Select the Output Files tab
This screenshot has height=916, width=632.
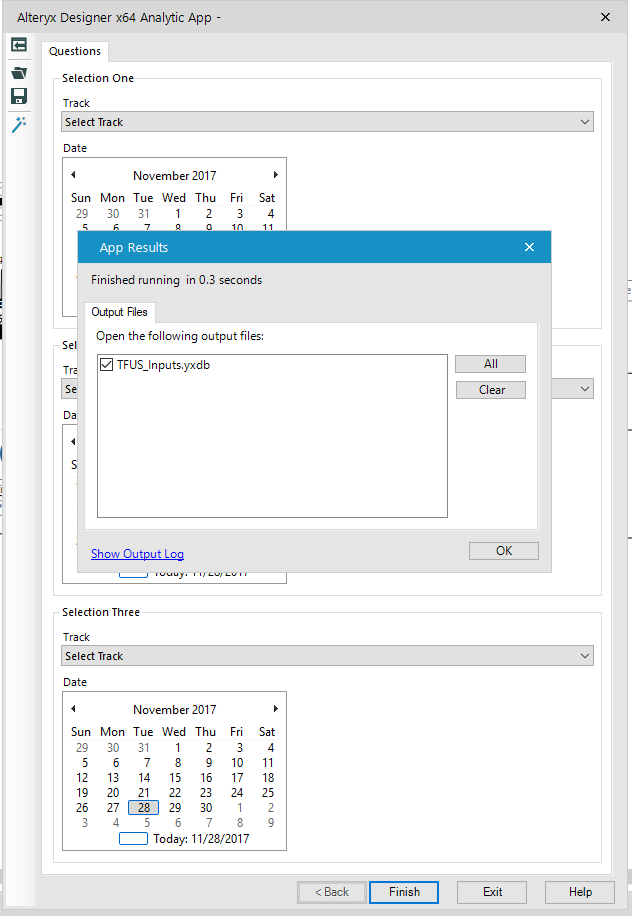(x=119, y=312)
